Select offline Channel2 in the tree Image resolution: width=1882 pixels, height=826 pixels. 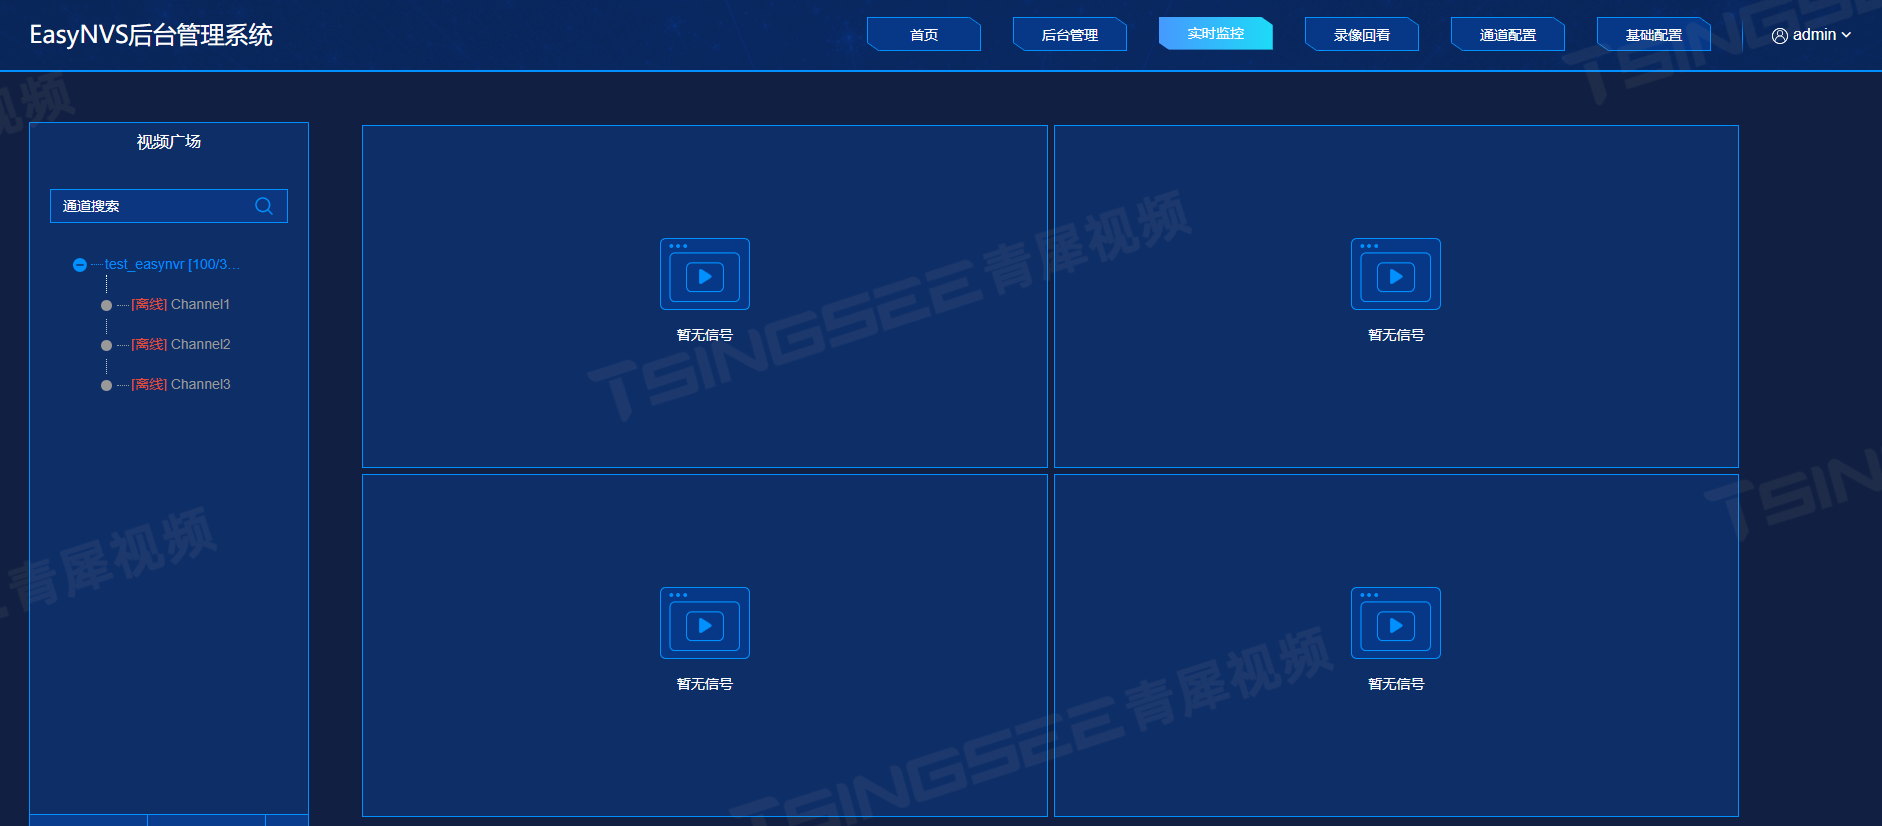click(x=180, y=344)
